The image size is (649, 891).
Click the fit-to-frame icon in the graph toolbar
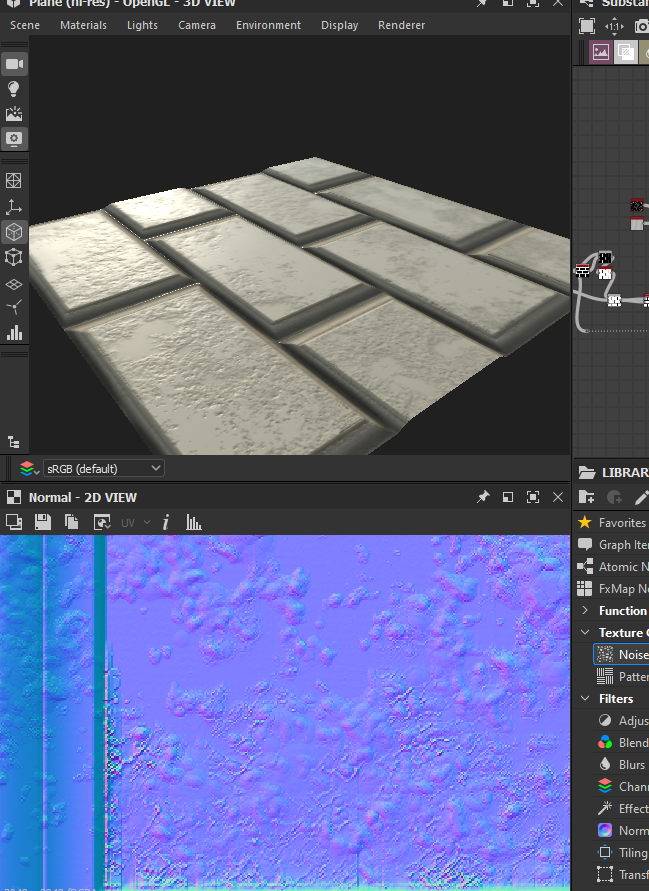coord(586,26)
